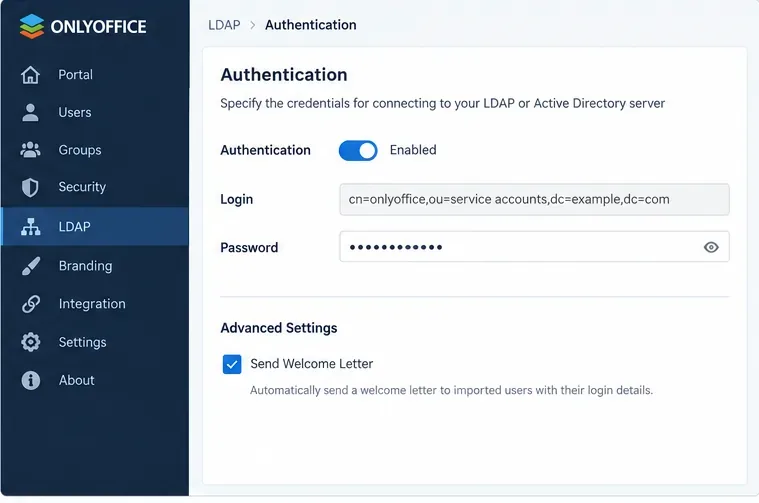
Task: Click the Authentication breadcrumb item
Action: pyautogui.click(x=311, y=25)
